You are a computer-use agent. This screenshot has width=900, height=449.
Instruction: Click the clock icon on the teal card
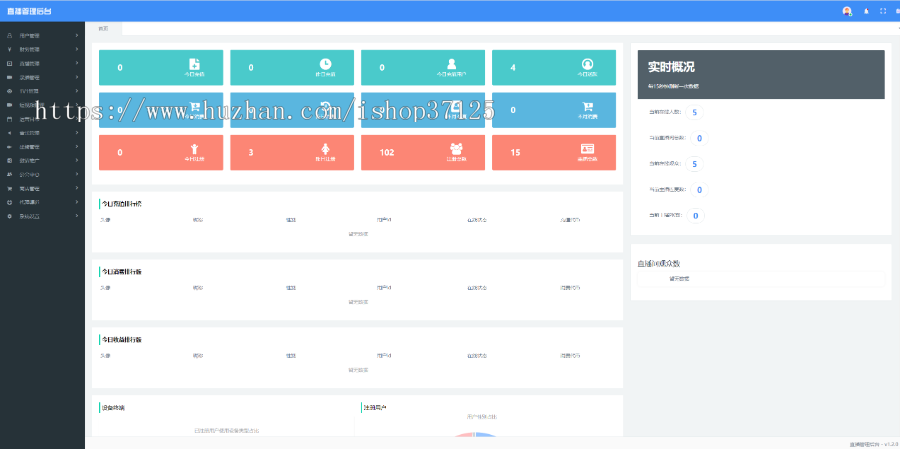[325, 64]
